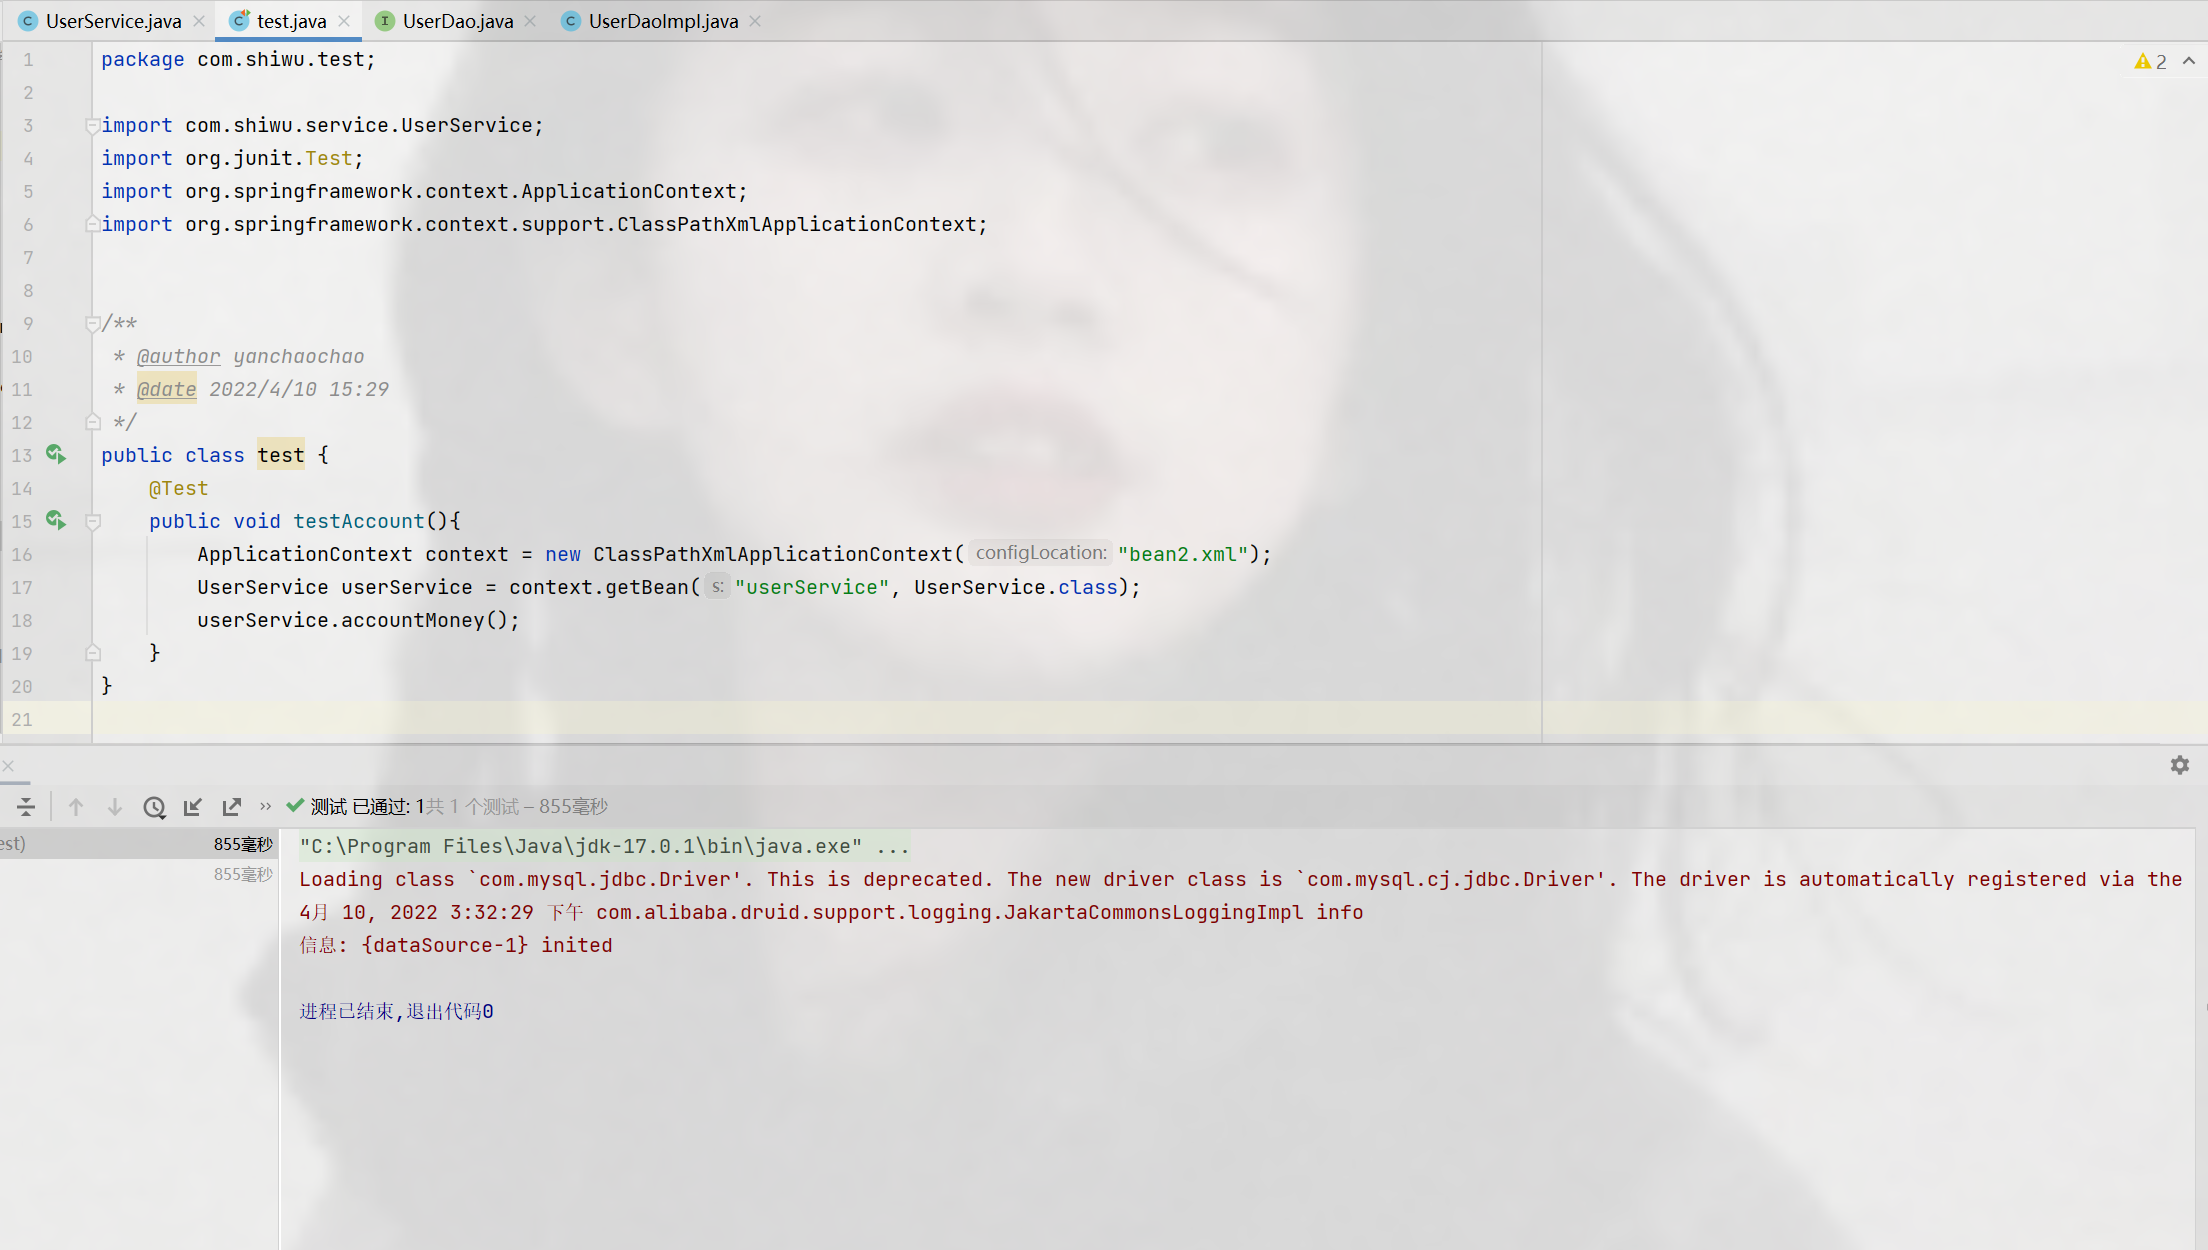Screen dimensions: 2208x1250
Task: Click run gutter icon beside testAccount method
Action: pyautogui.click(x=56, y=521)
